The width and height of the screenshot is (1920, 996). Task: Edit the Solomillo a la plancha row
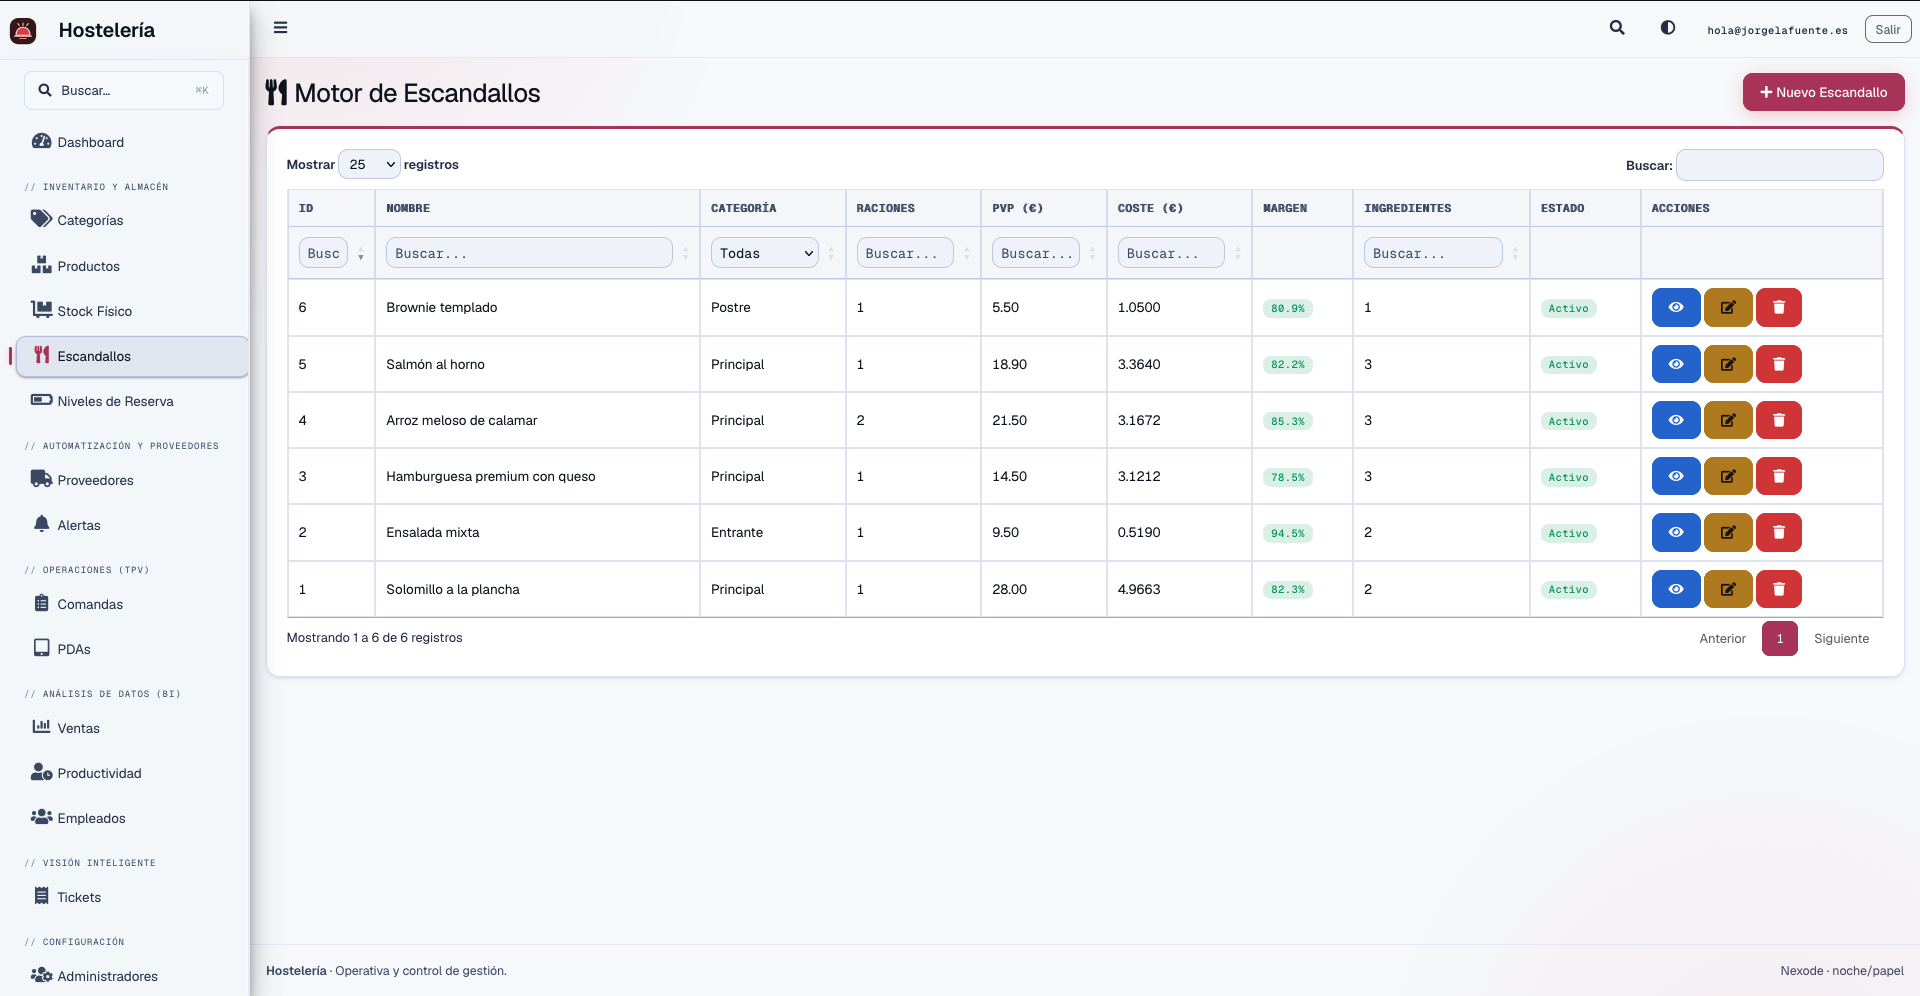point(1728,589)
